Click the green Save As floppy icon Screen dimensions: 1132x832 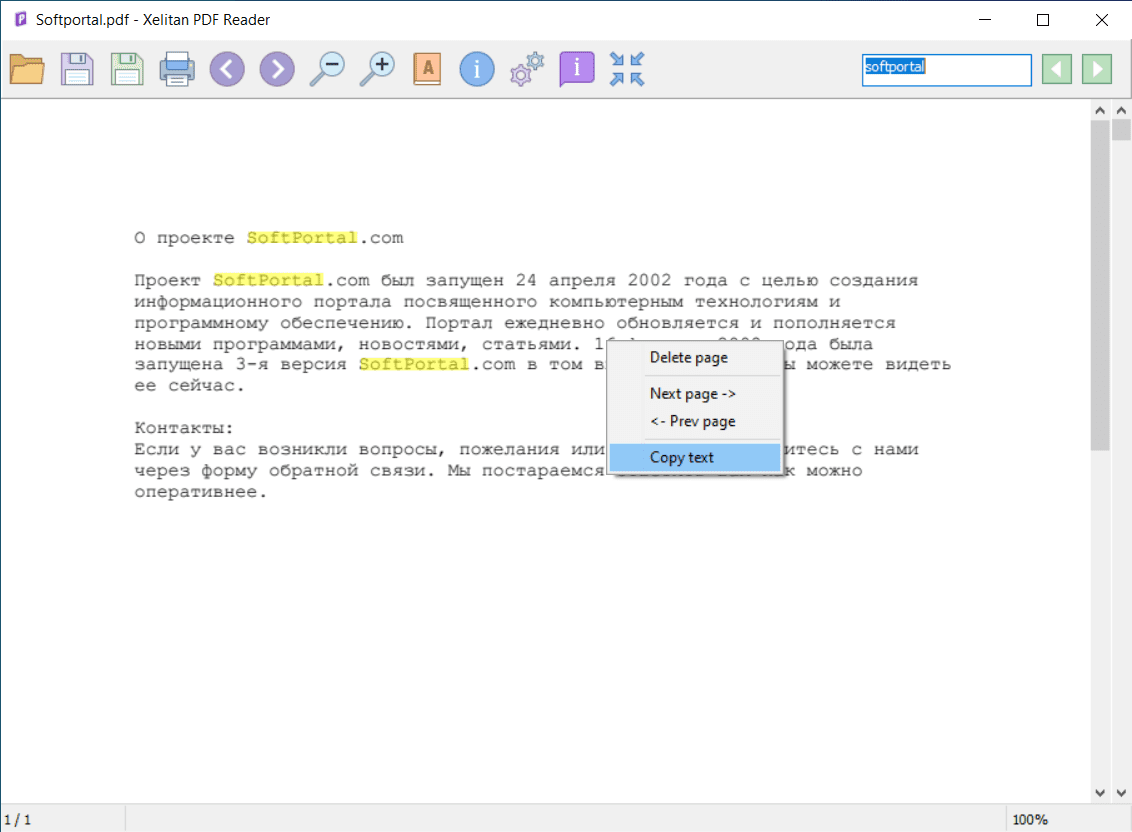[x=127, y=69]
